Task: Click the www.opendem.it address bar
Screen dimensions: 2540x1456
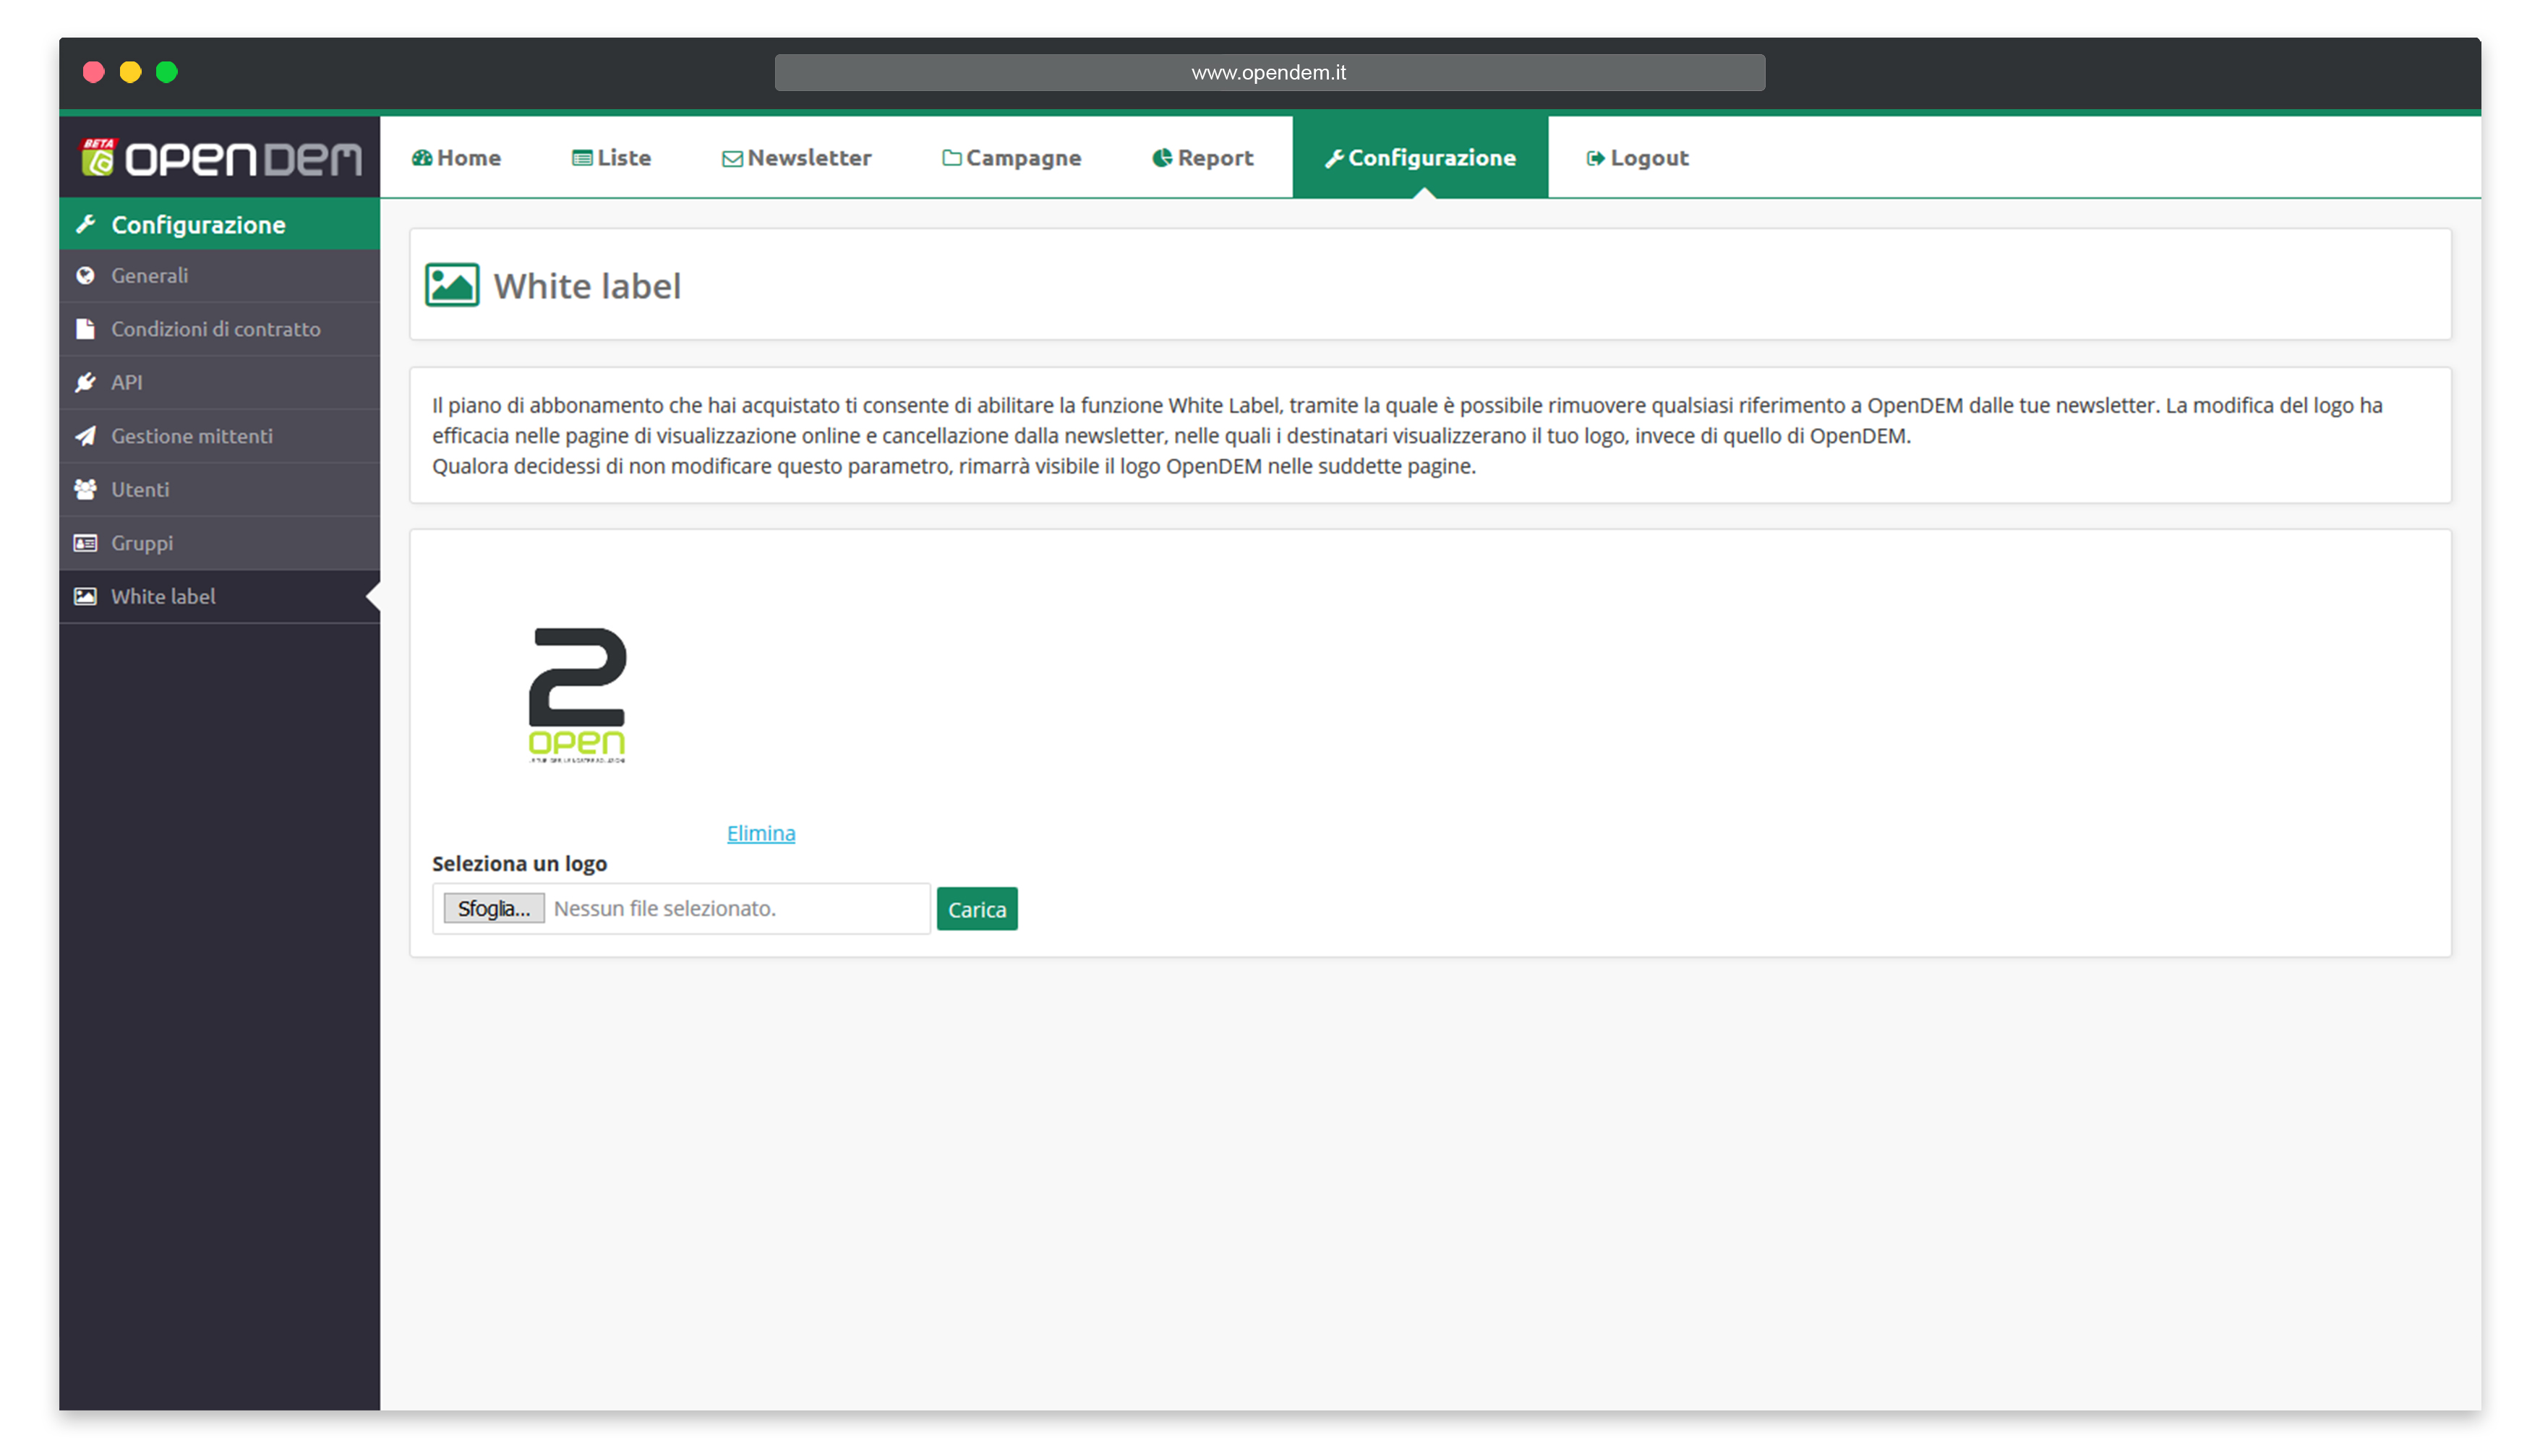Action: pyautogui.click(x=1270, y=72)
